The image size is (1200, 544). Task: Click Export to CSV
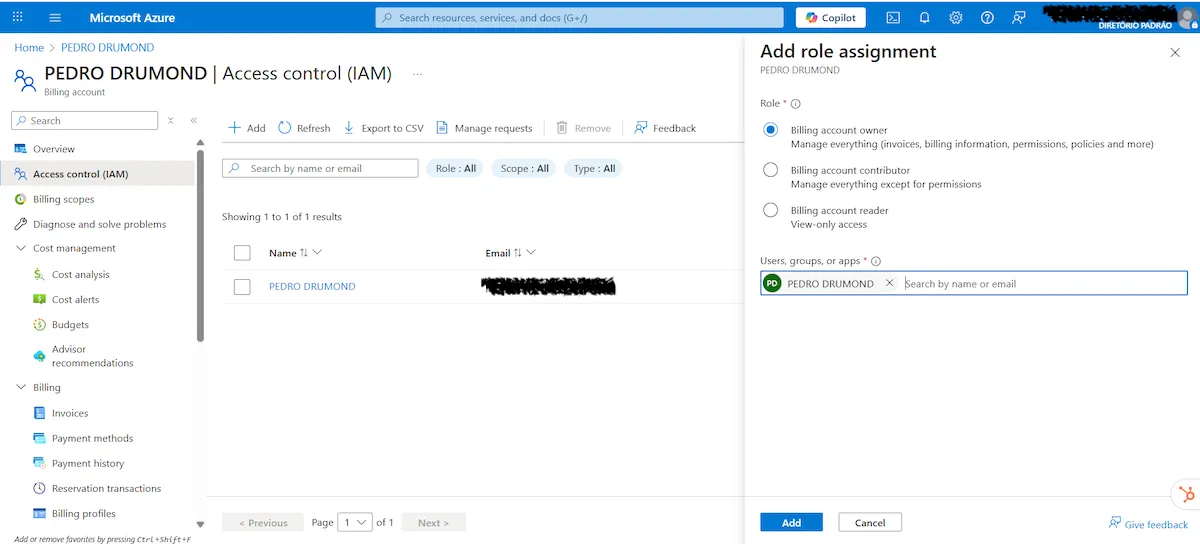(383, 128)
